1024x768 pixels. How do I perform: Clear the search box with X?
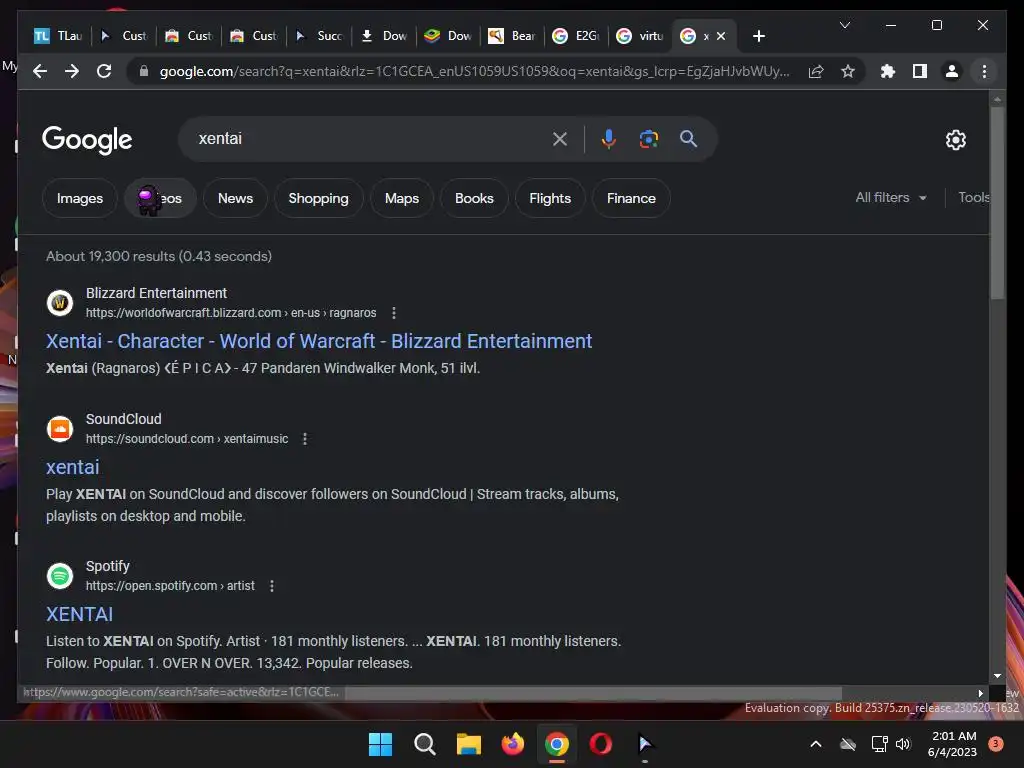click(560, 139)
